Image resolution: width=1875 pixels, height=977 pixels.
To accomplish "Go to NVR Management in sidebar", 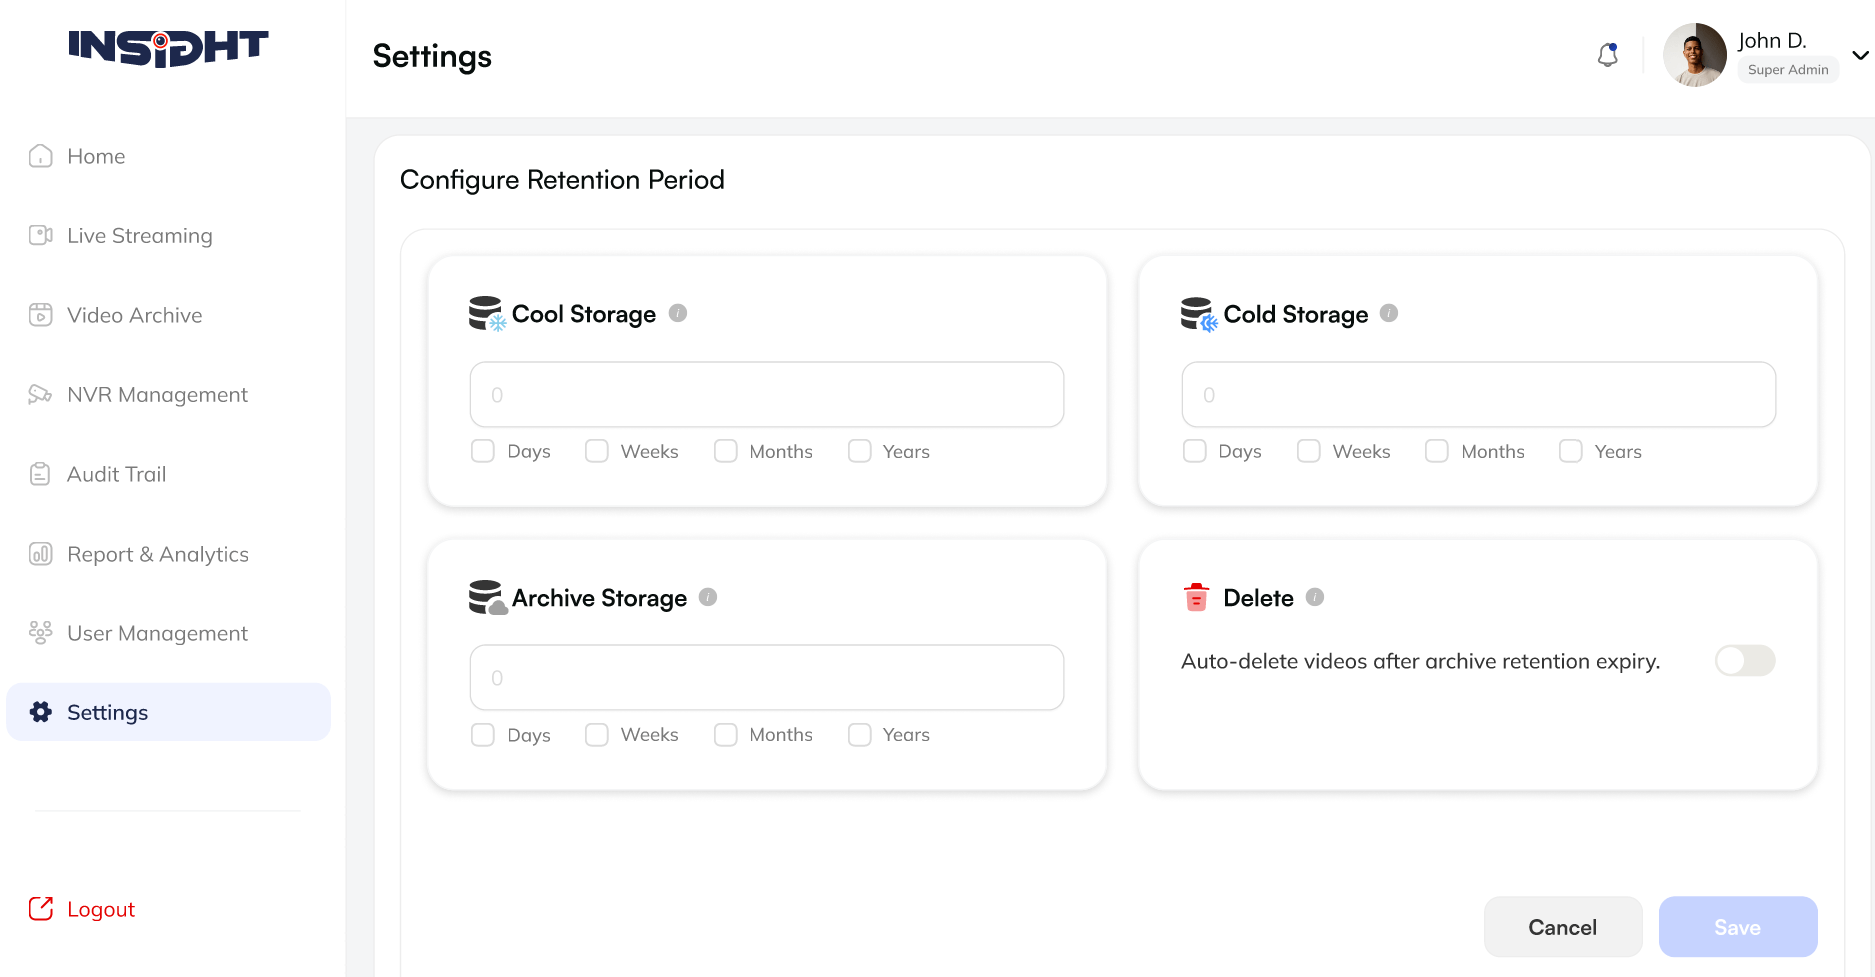I will point(157,395).
